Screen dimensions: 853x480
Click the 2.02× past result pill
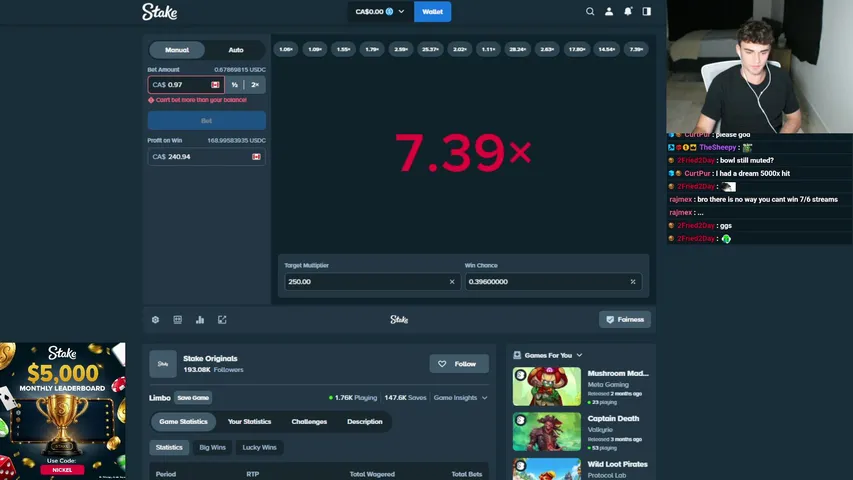pos(460,50)
